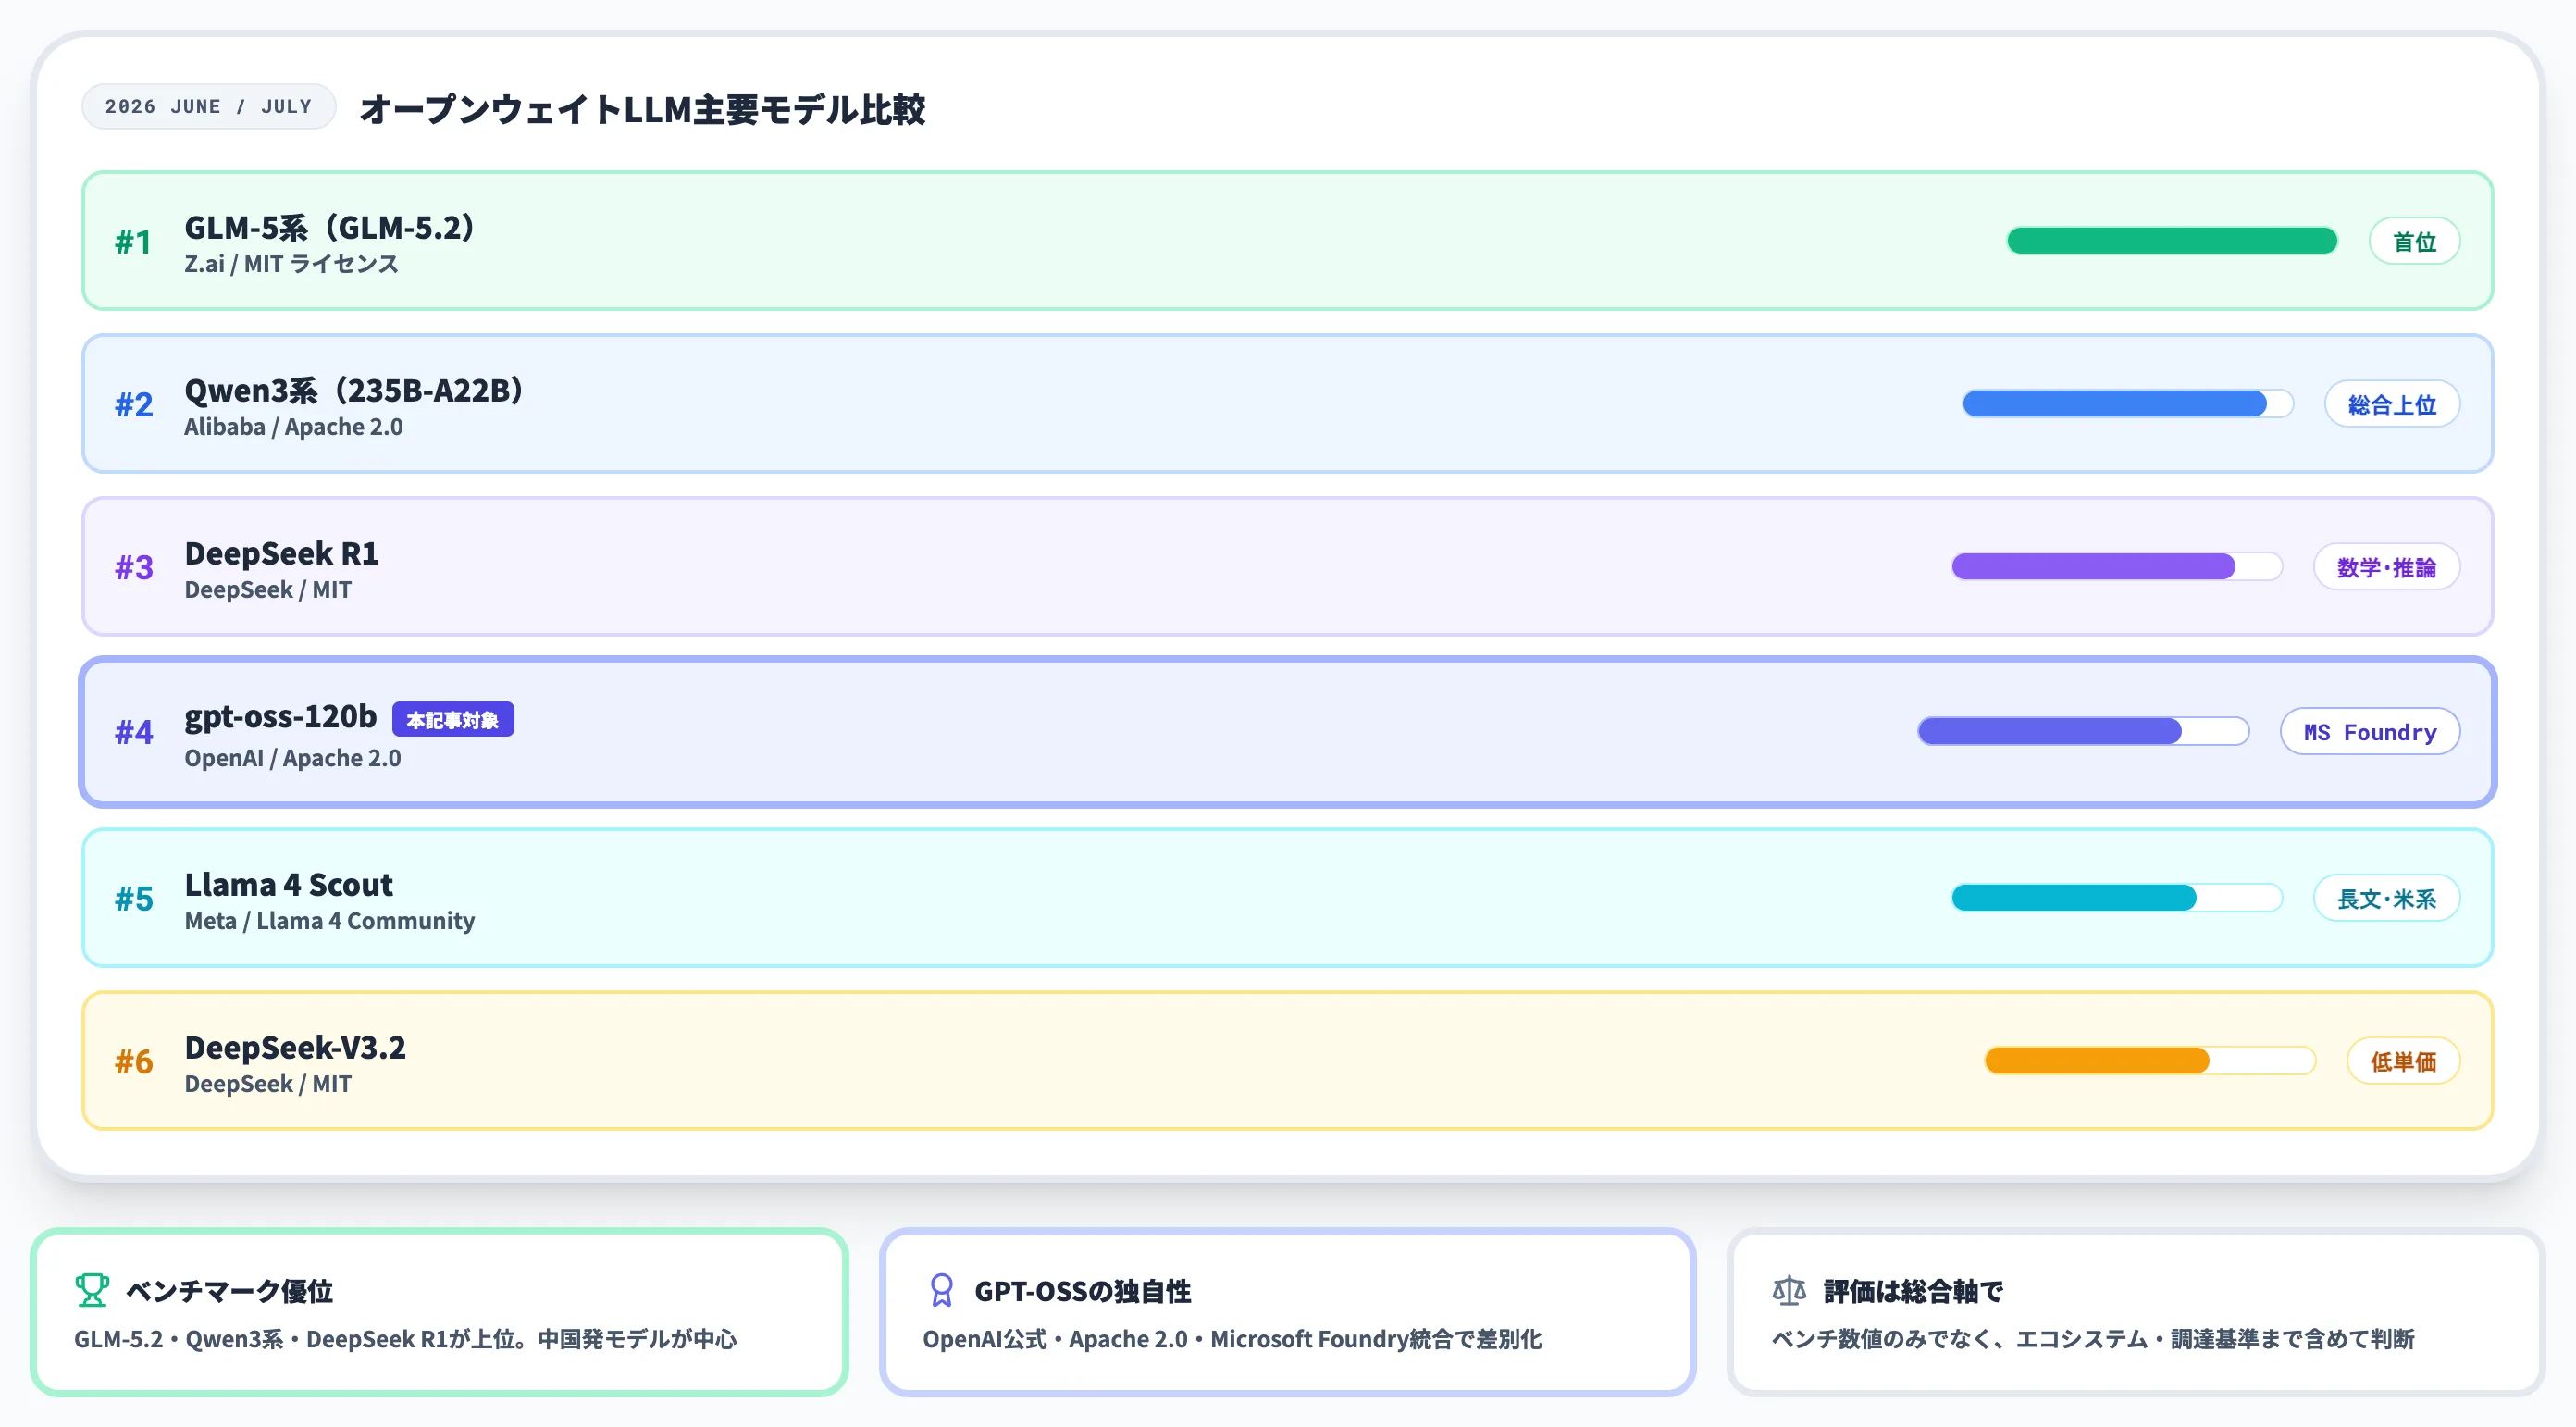Click the #4 rank label
This screenshot has height=1427, width=2576.
tap(134, 733)
